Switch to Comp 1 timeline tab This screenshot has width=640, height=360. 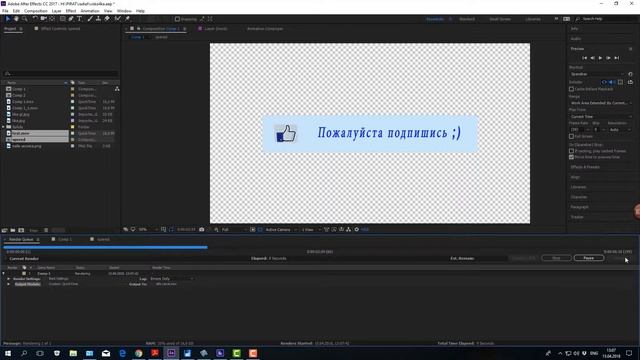coord(64,240)
